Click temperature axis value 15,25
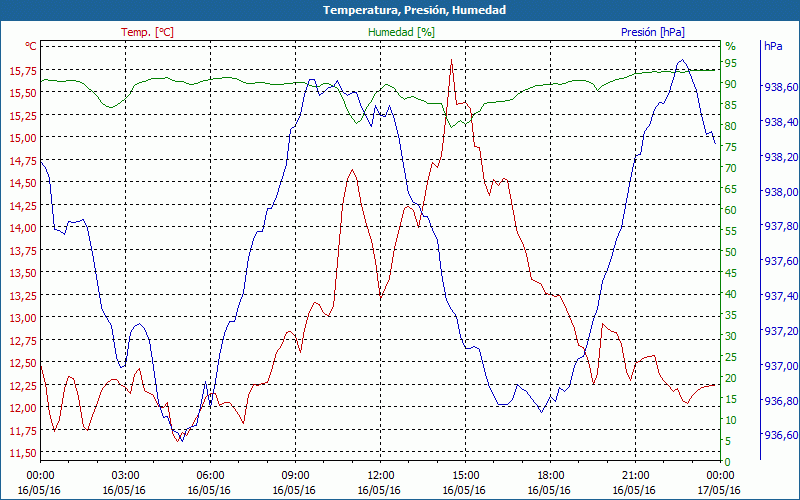The image size is (800, 500). [x=23, y=115]
